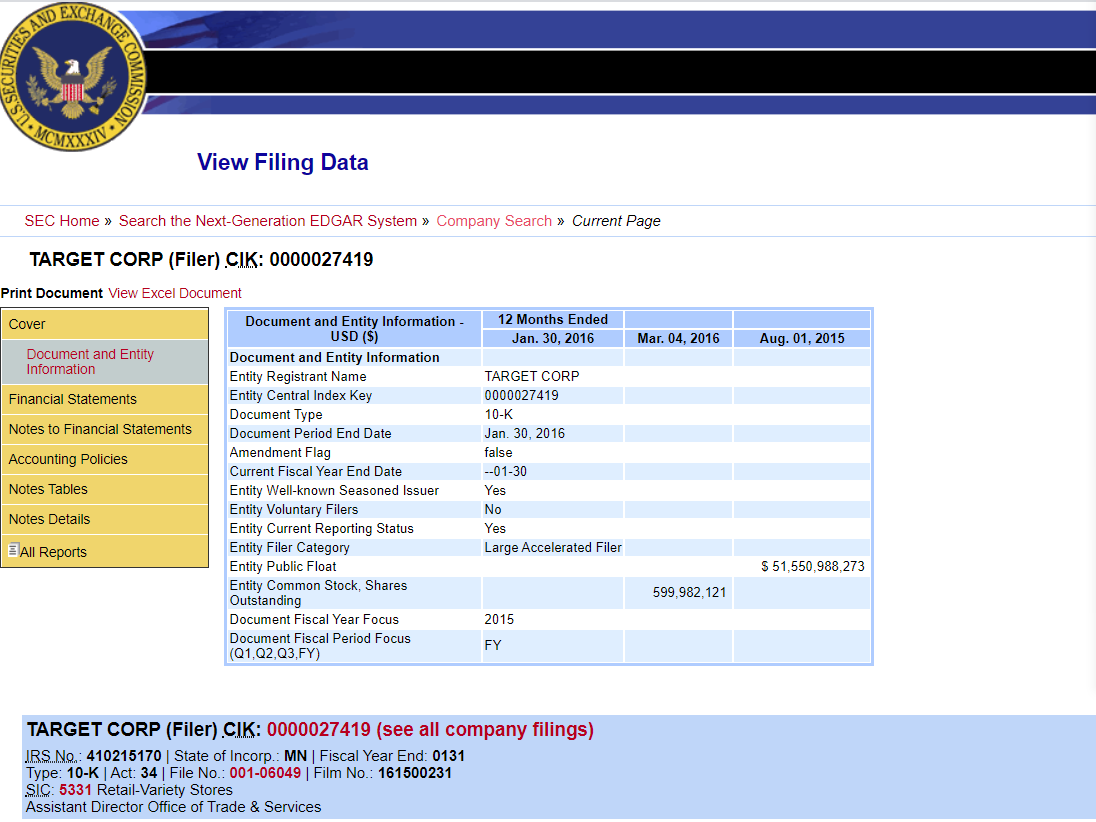
Task: Open View Excel Document link
Action: coord(175,293)
